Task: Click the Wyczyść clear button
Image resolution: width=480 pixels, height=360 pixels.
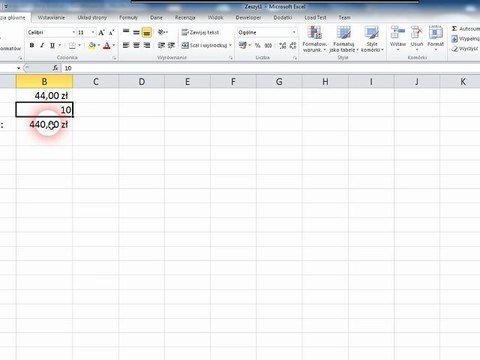Action: tap(465, 49)
